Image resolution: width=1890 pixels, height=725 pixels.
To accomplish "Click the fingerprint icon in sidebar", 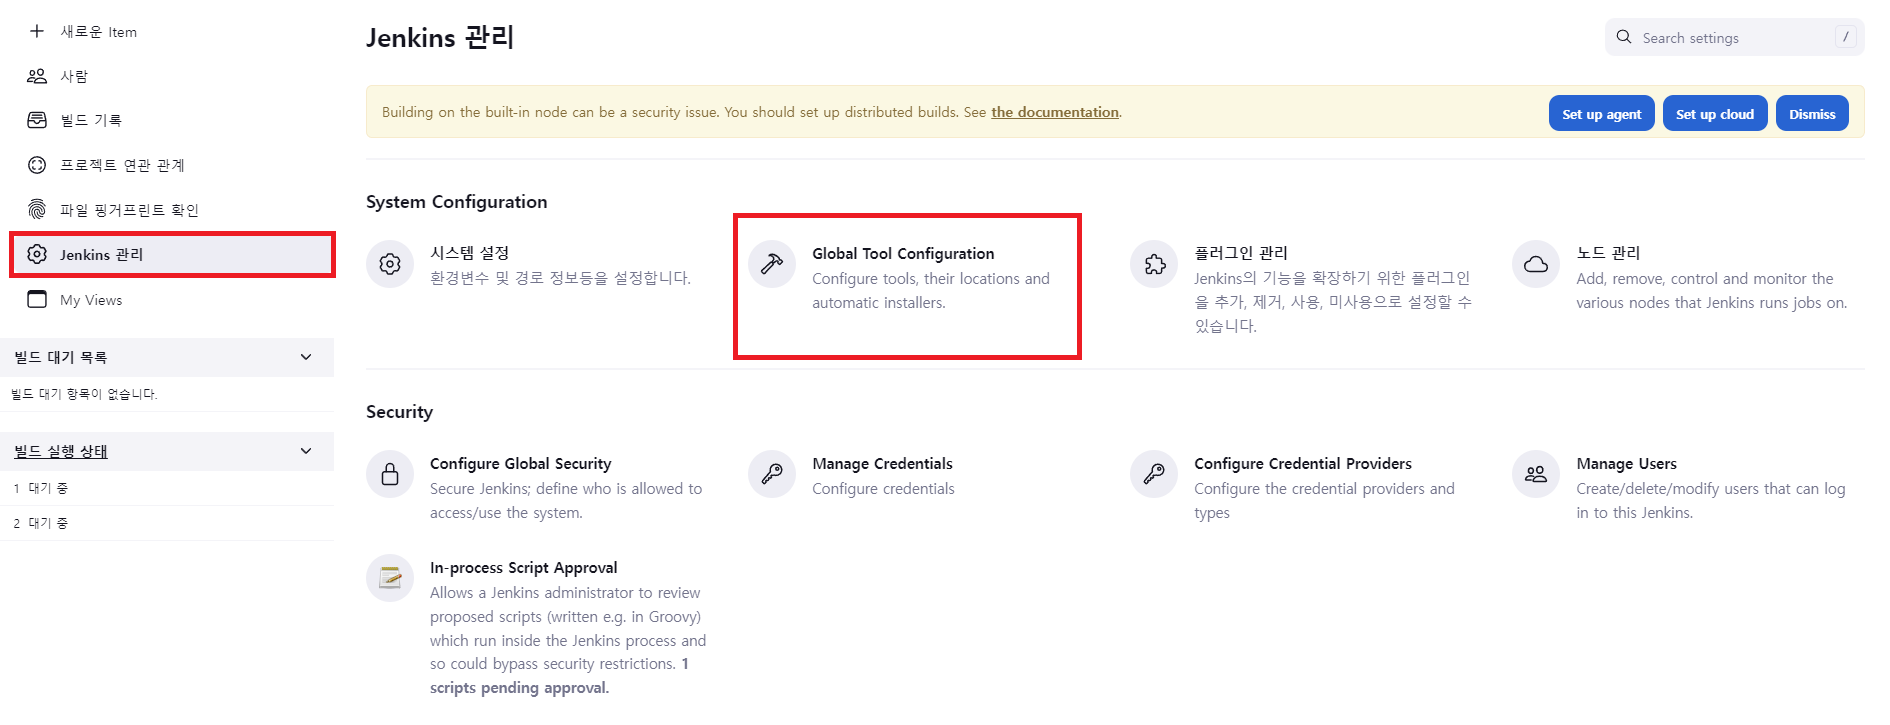I will (x=37, y=209).
